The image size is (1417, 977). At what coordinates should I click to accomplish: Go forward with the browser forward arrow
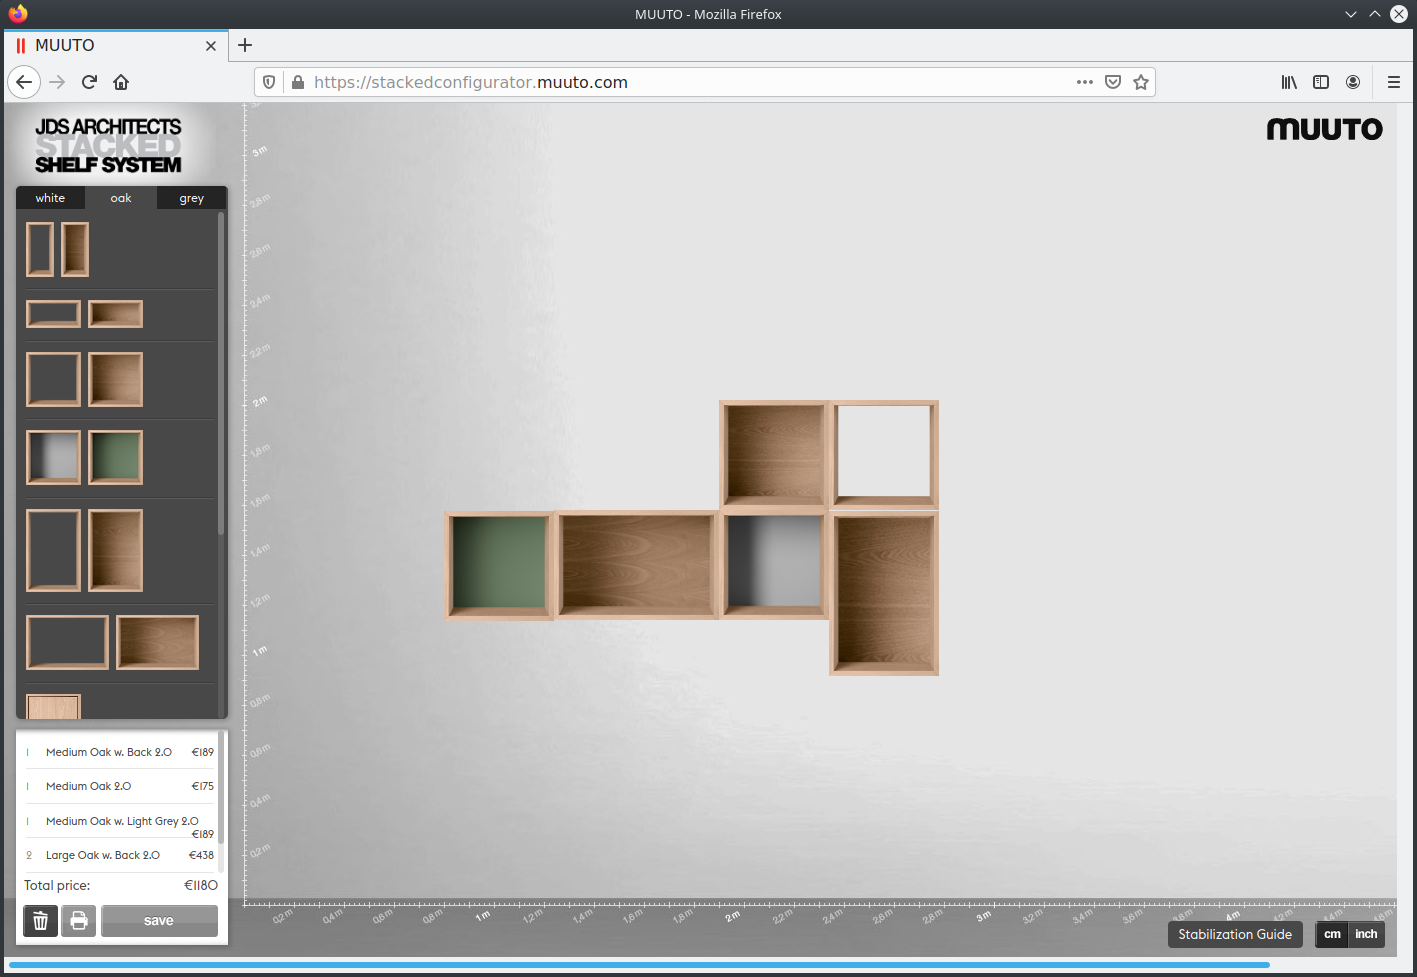pyautogui.click(x=57, y=82)
